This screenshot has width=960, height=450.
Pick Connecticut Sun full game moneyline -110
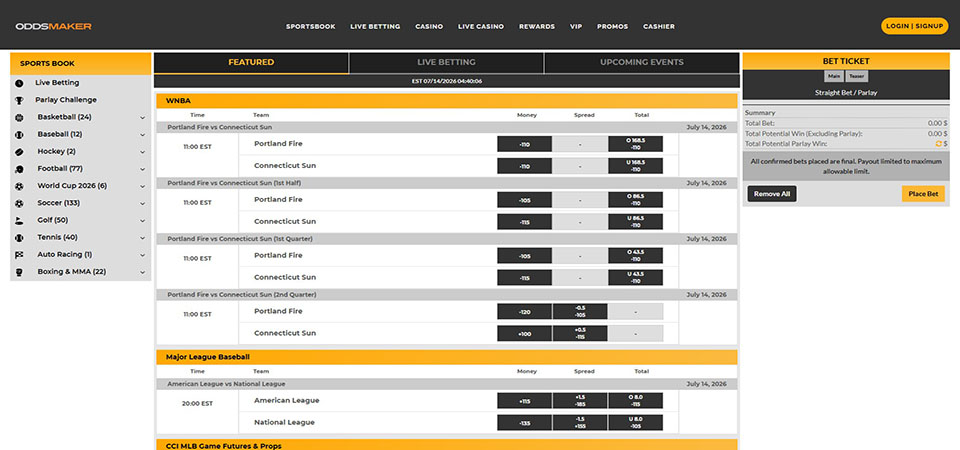tap(525, 166)
